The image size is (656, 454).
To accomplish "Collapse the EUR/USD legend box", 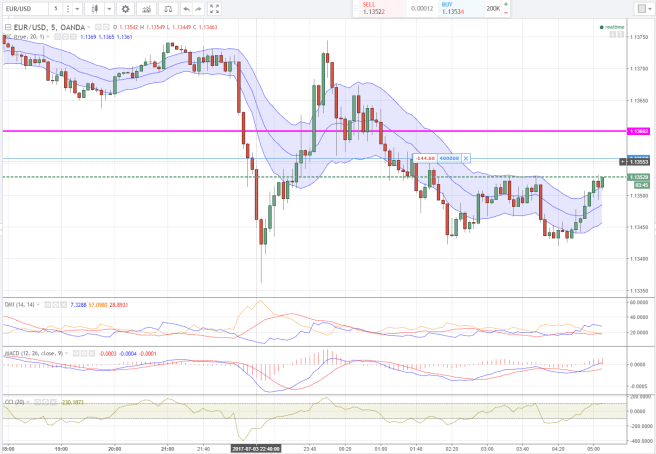I will (x=7, y=27).
